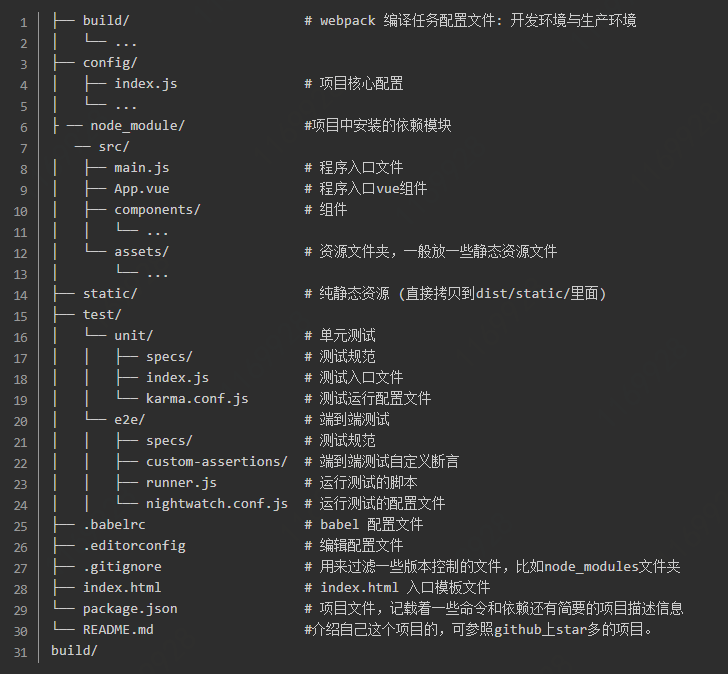Click karma.conf.js text
This screenshot has width=728, height=674.
(197, 399)
